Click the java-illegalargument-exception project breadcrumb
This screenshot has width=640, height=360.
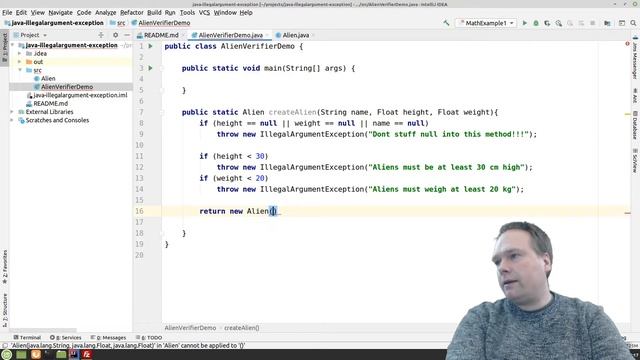tap(54, 23)
